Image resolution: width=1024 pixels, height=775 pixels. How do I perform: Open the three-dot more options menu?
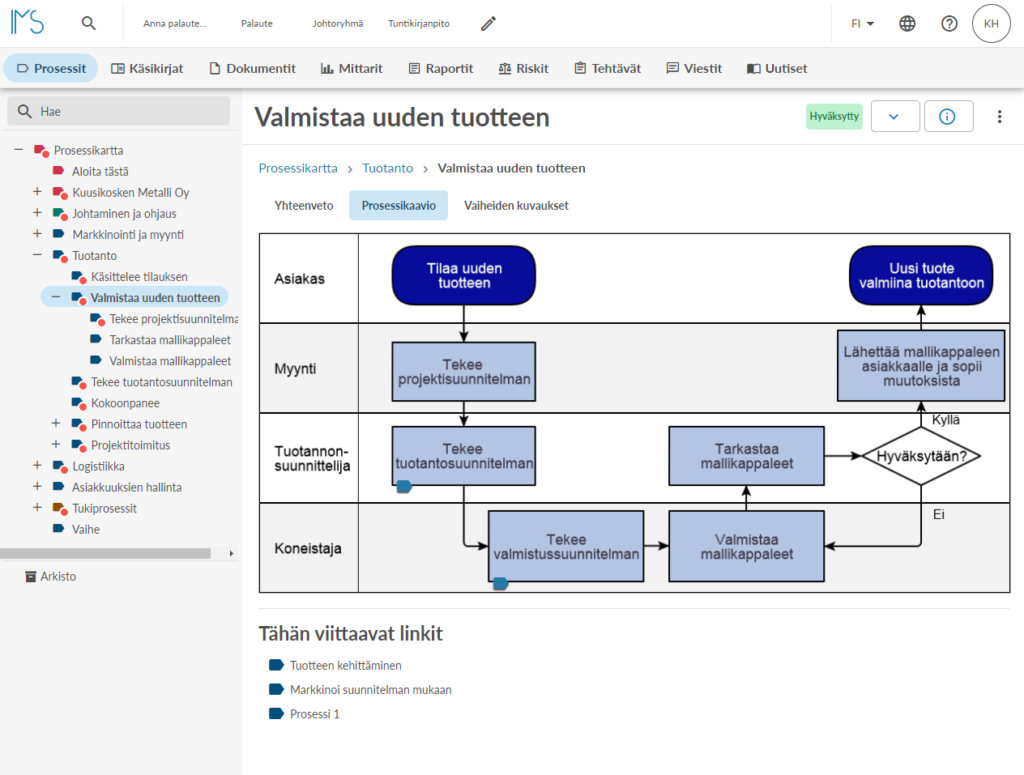point(999,116)
